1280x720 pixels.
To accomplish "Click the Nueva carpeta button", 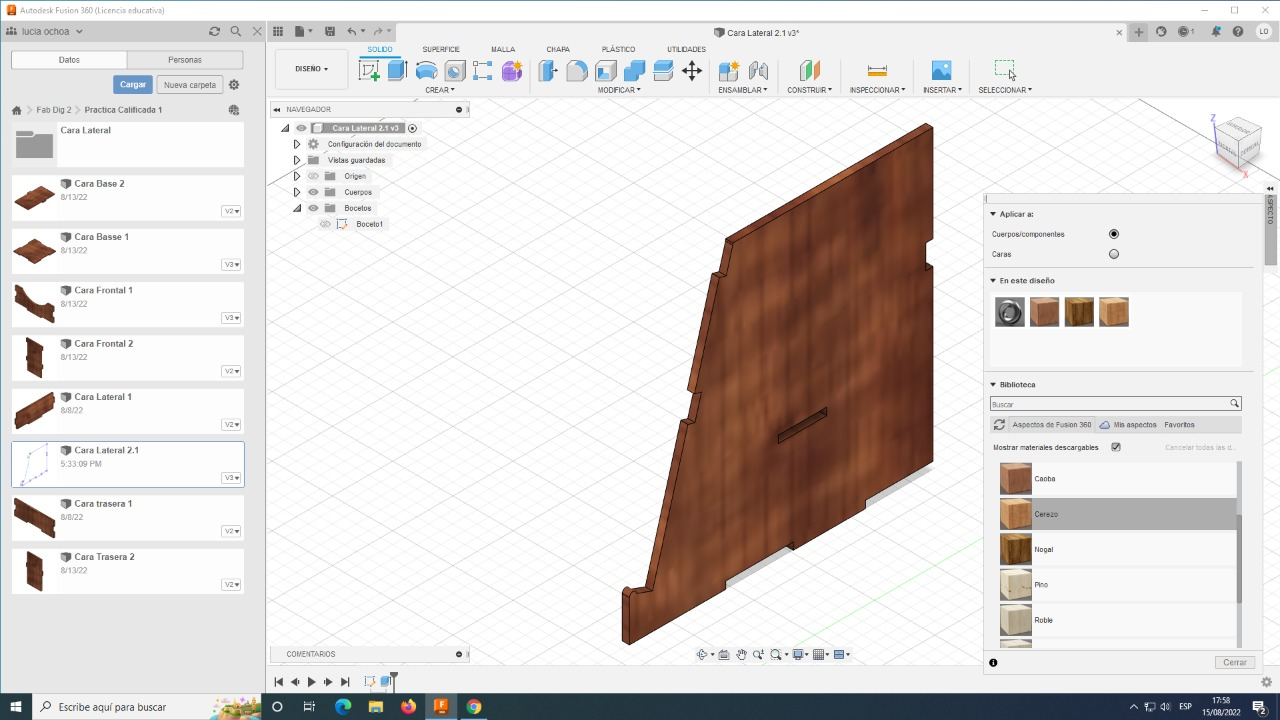I will [x=190, y=85].
